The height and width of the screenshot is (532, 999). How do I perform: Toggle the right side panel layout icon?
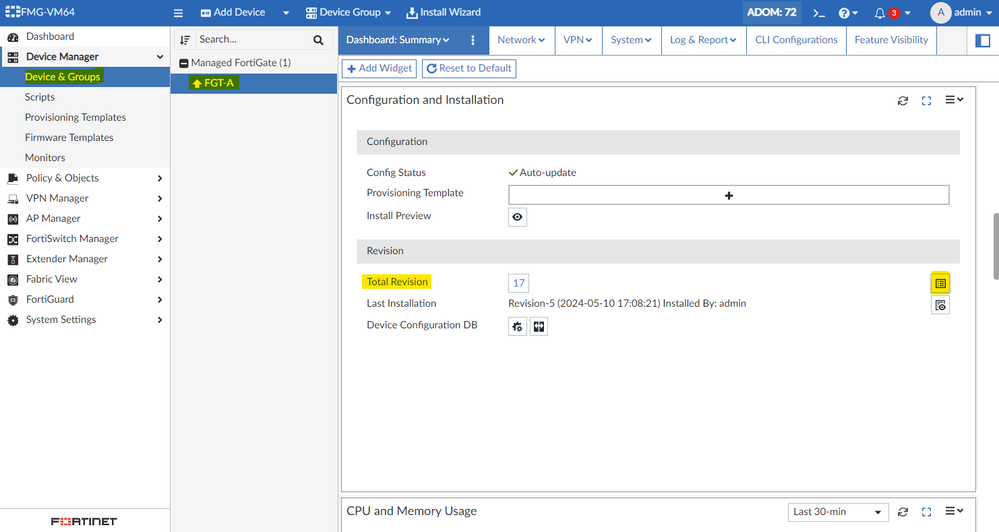click(982, 40)
